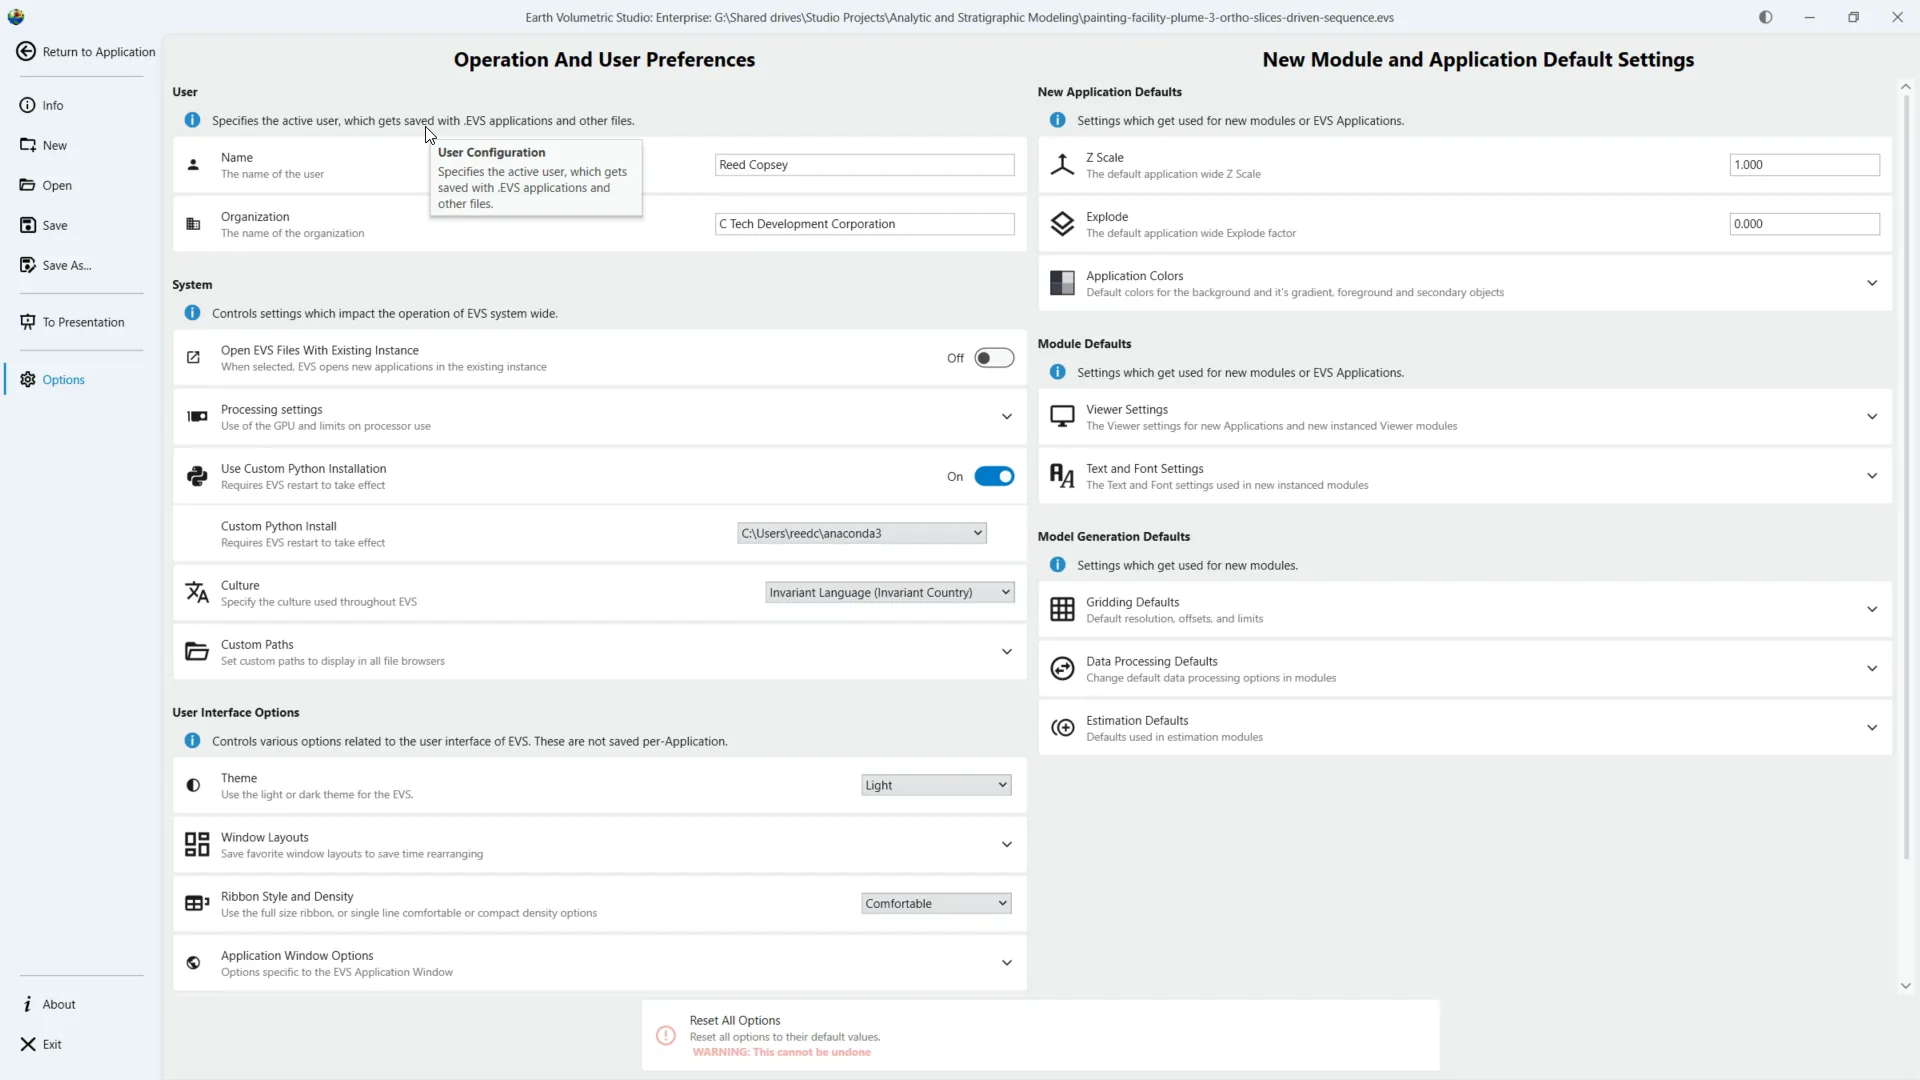Click the Viewer Settings monitor icon
Image resolution: width=1920 pixels, height=1080 pixels.
point(1062,416)
